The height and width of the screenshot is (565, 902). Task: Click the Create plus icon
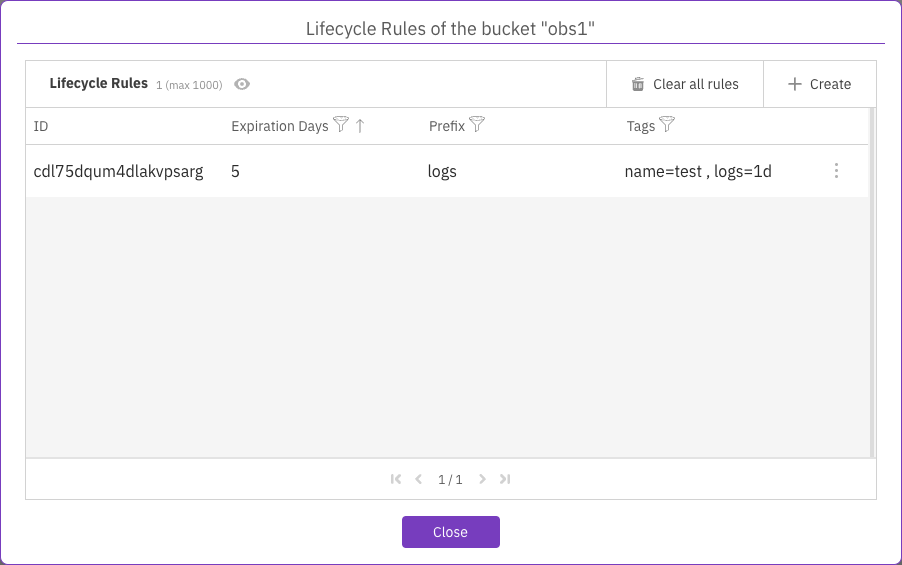[795, 84]
